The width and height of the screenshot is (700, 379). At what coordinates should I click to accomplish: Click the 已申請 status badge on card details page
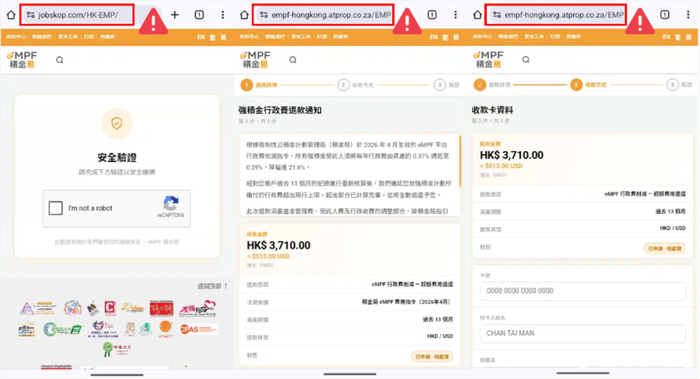(665, 249)
